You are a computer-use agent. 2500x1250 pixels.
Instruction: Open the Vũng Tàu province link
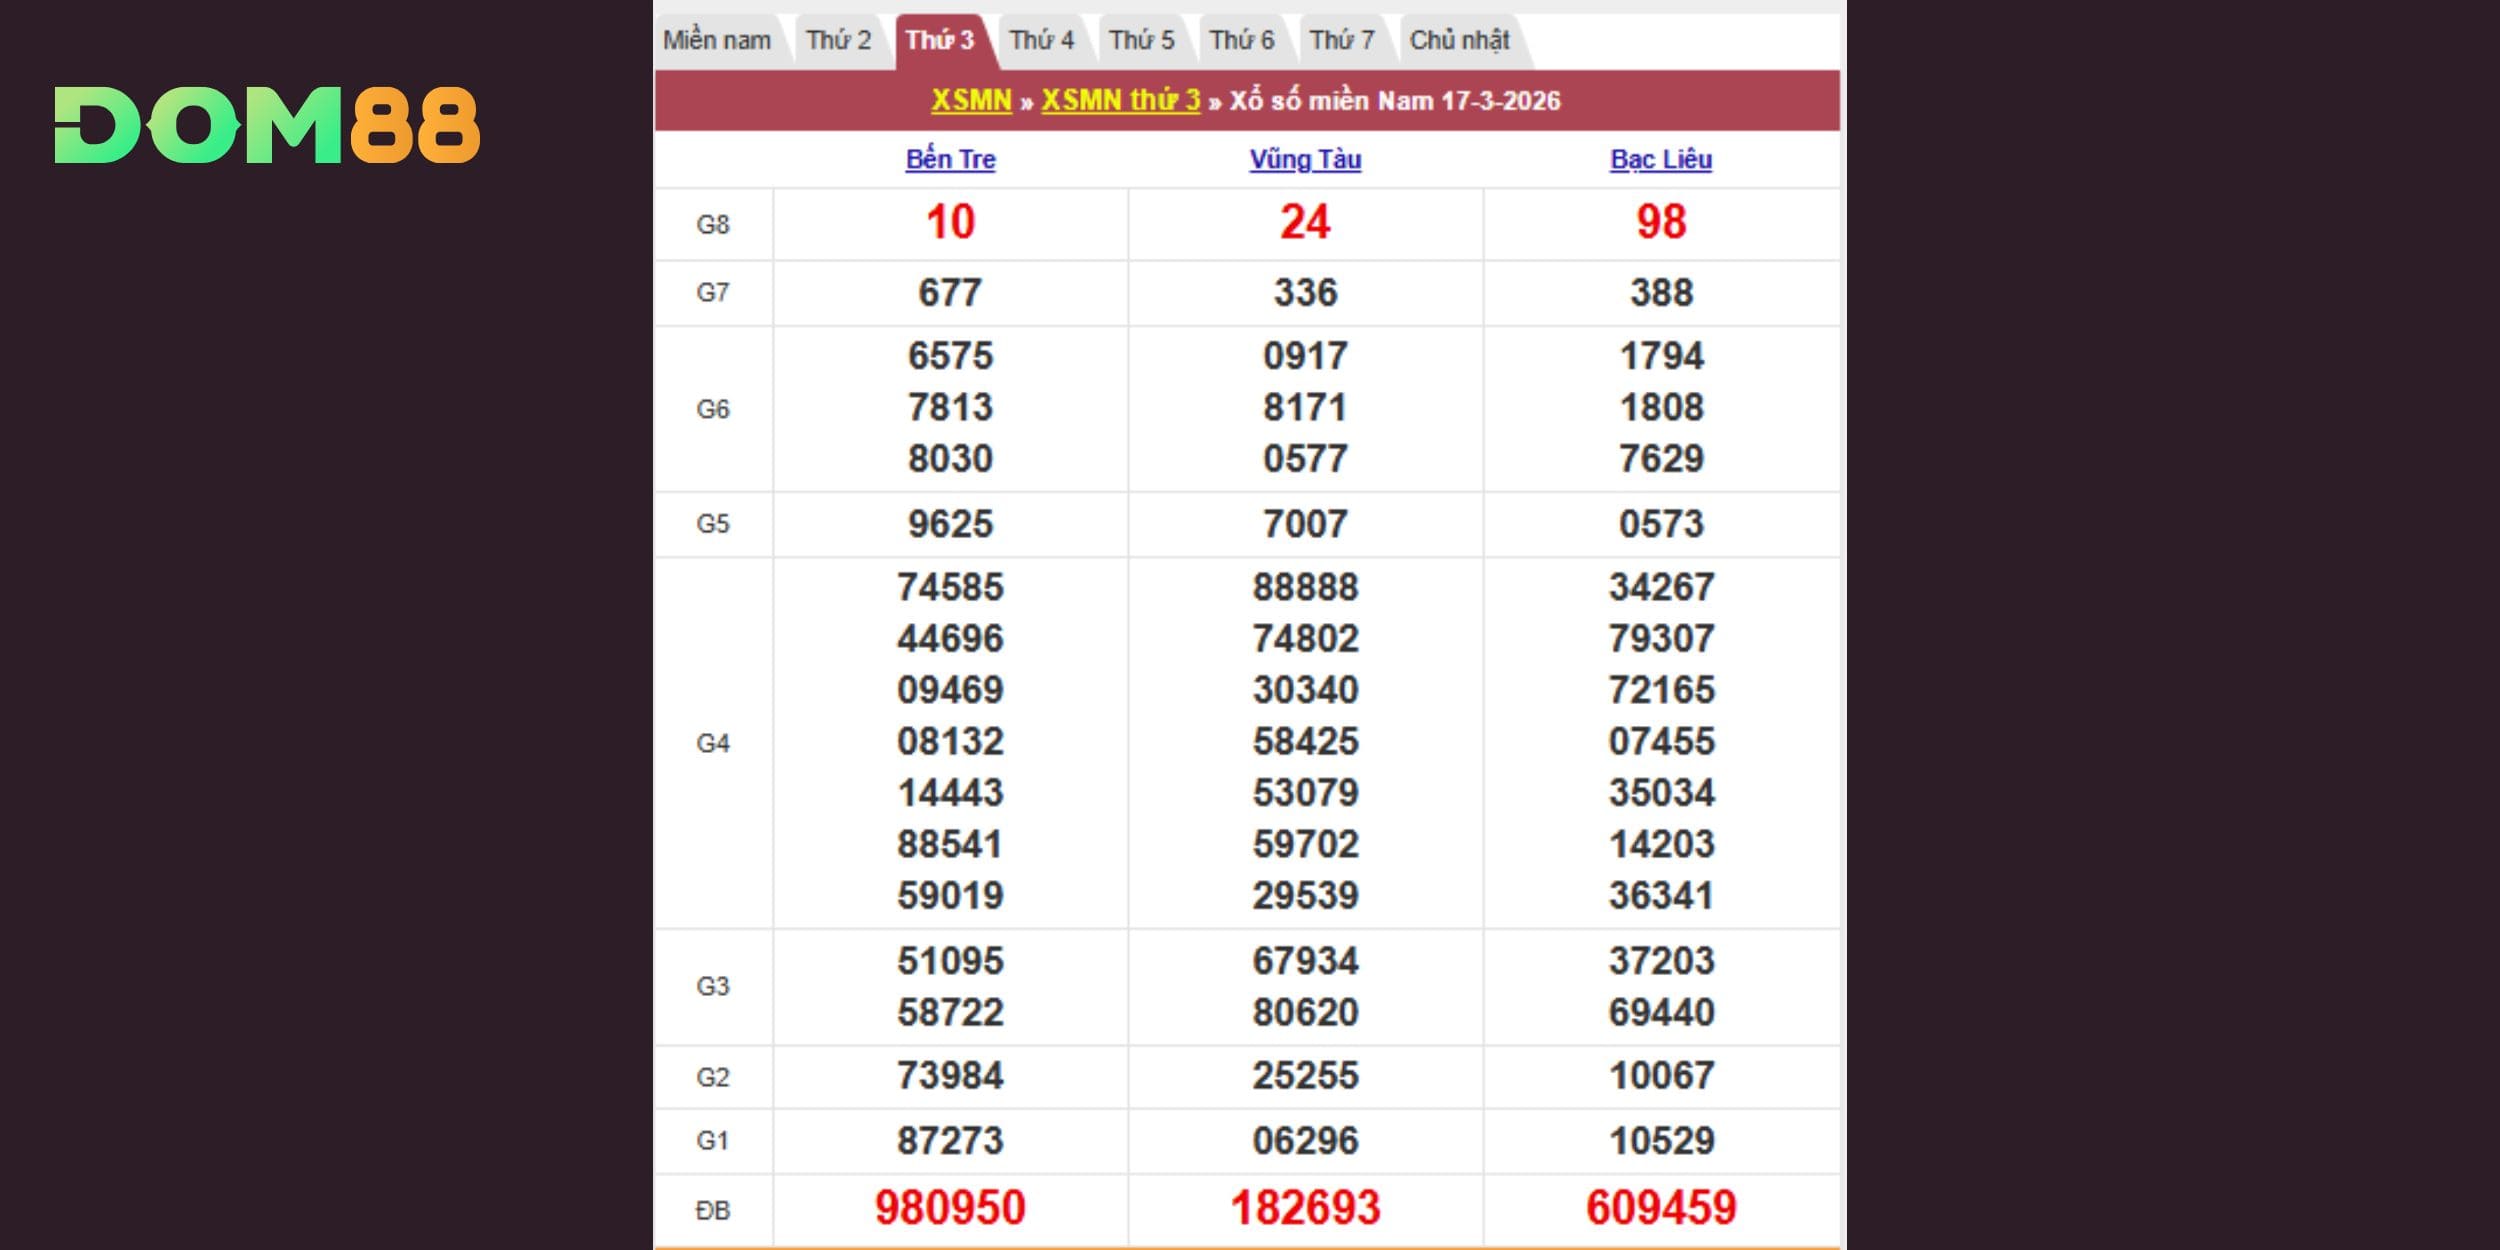pos(1305,160)
